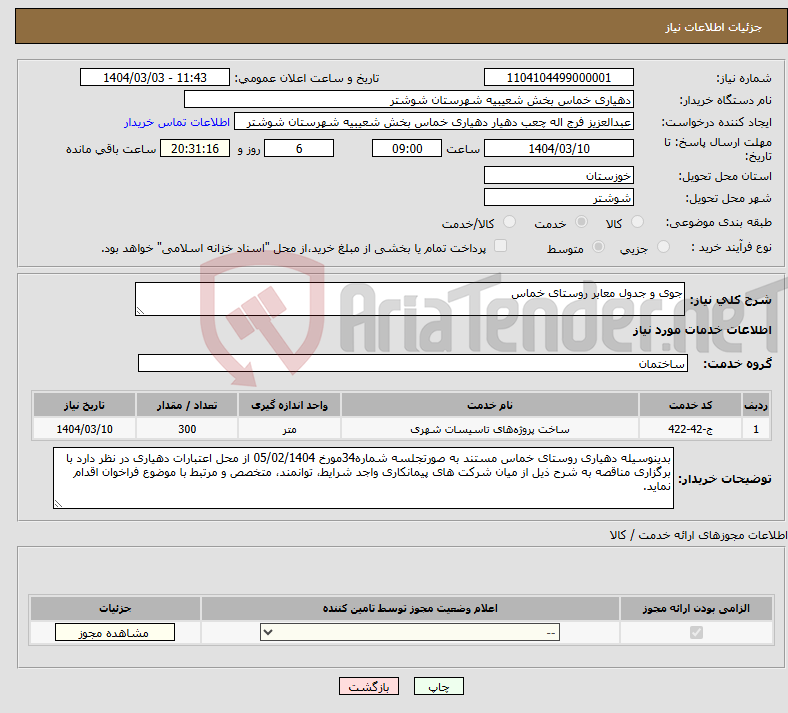Open the اطلاعات تماس خریدار link
788x713 pixels.
pyautogui.click(x=177, y=122)
